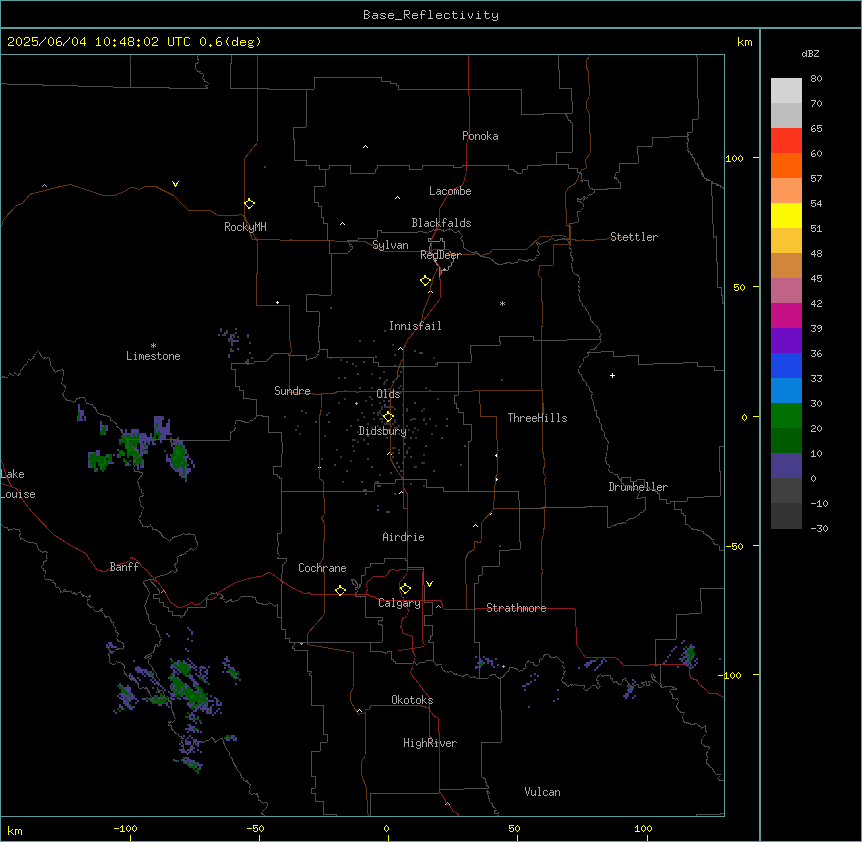
Task: Click the yellow V marker east of Calgary
Action: pyautogui.click(x=429, y=584)
